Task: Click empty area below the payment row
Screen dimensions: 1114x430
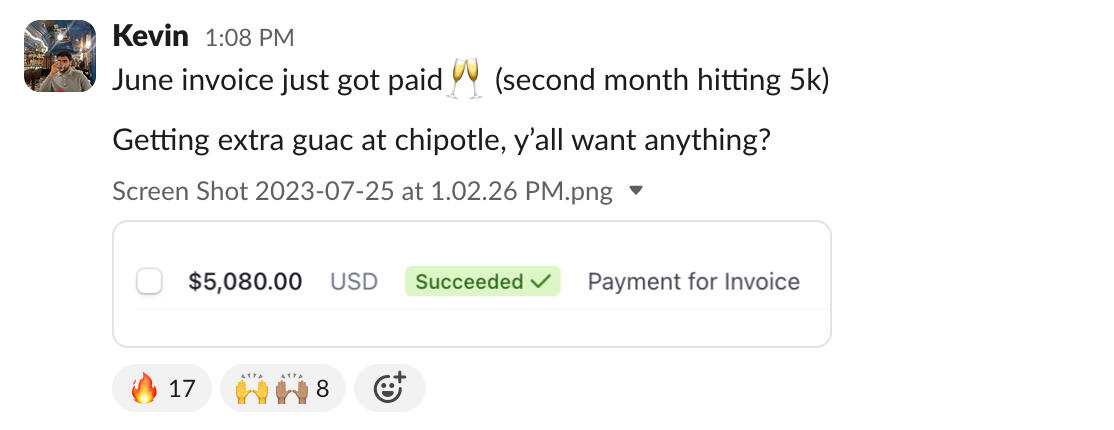Action: tap(472, 327)
